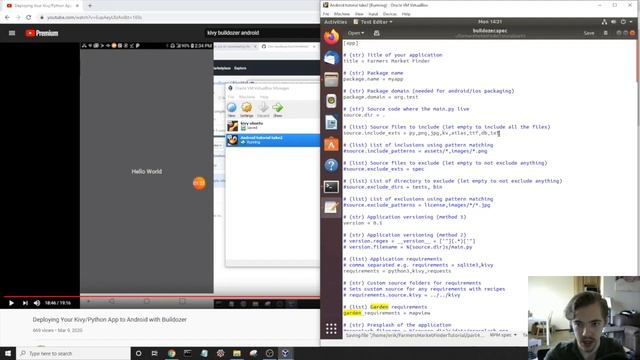Open VirtualBox View menu
The image size is (640, 360).
(359, 14)
